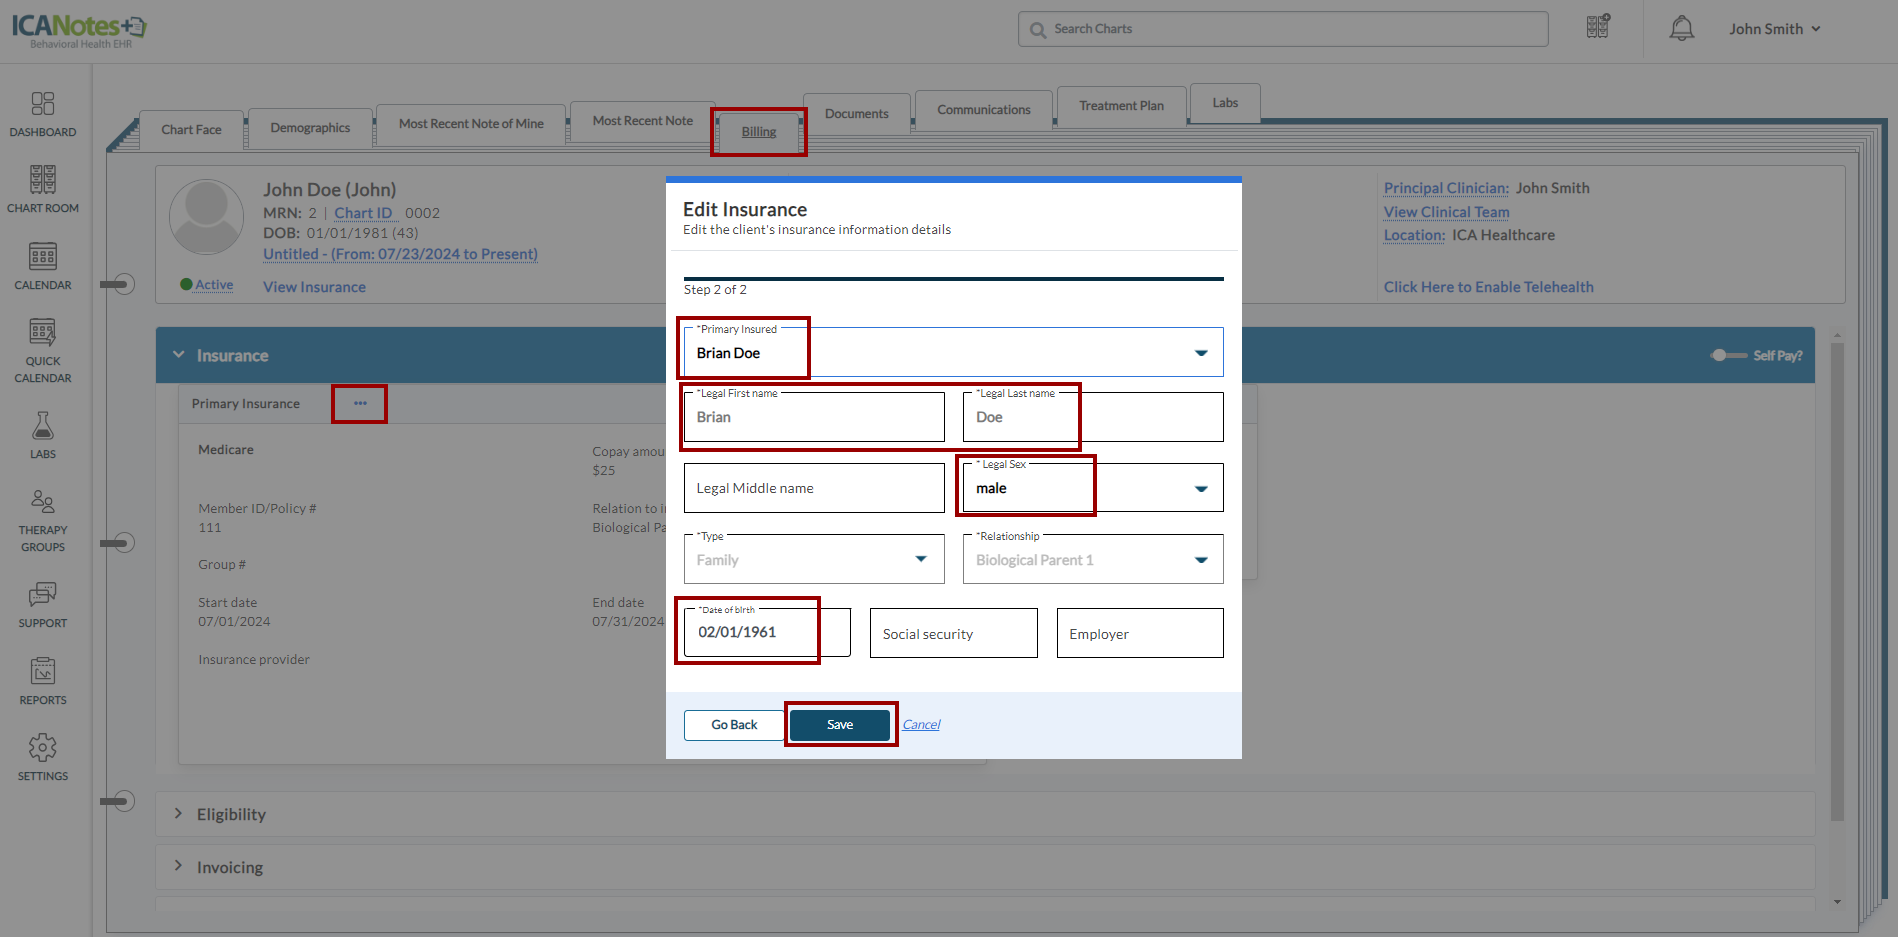The width and height of the screenshot is (1898, 937).
Task: Open Primary Insurance three-dot menu
Action: [x=360, y=404]
